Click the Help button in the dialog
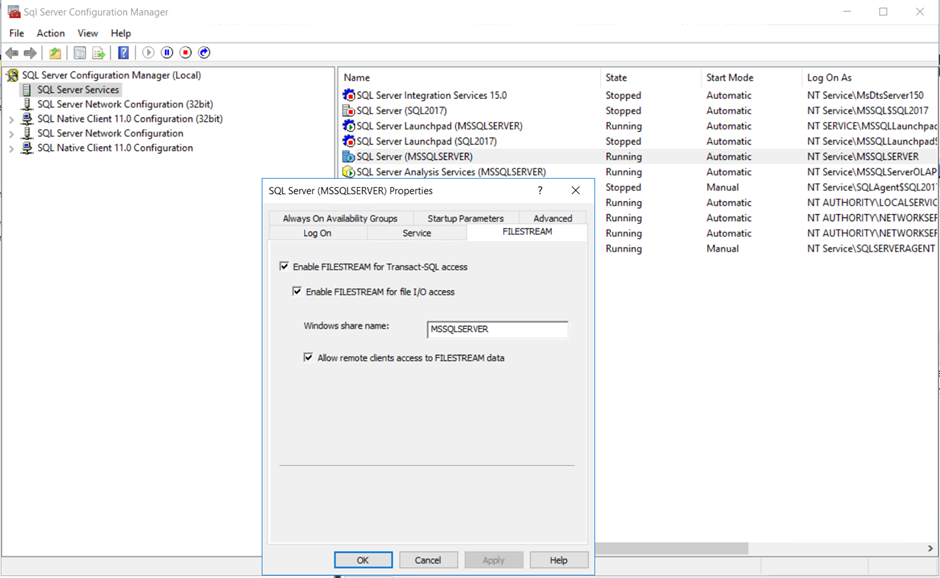This screenshot has width=940, height=578. tap(559, 560)
